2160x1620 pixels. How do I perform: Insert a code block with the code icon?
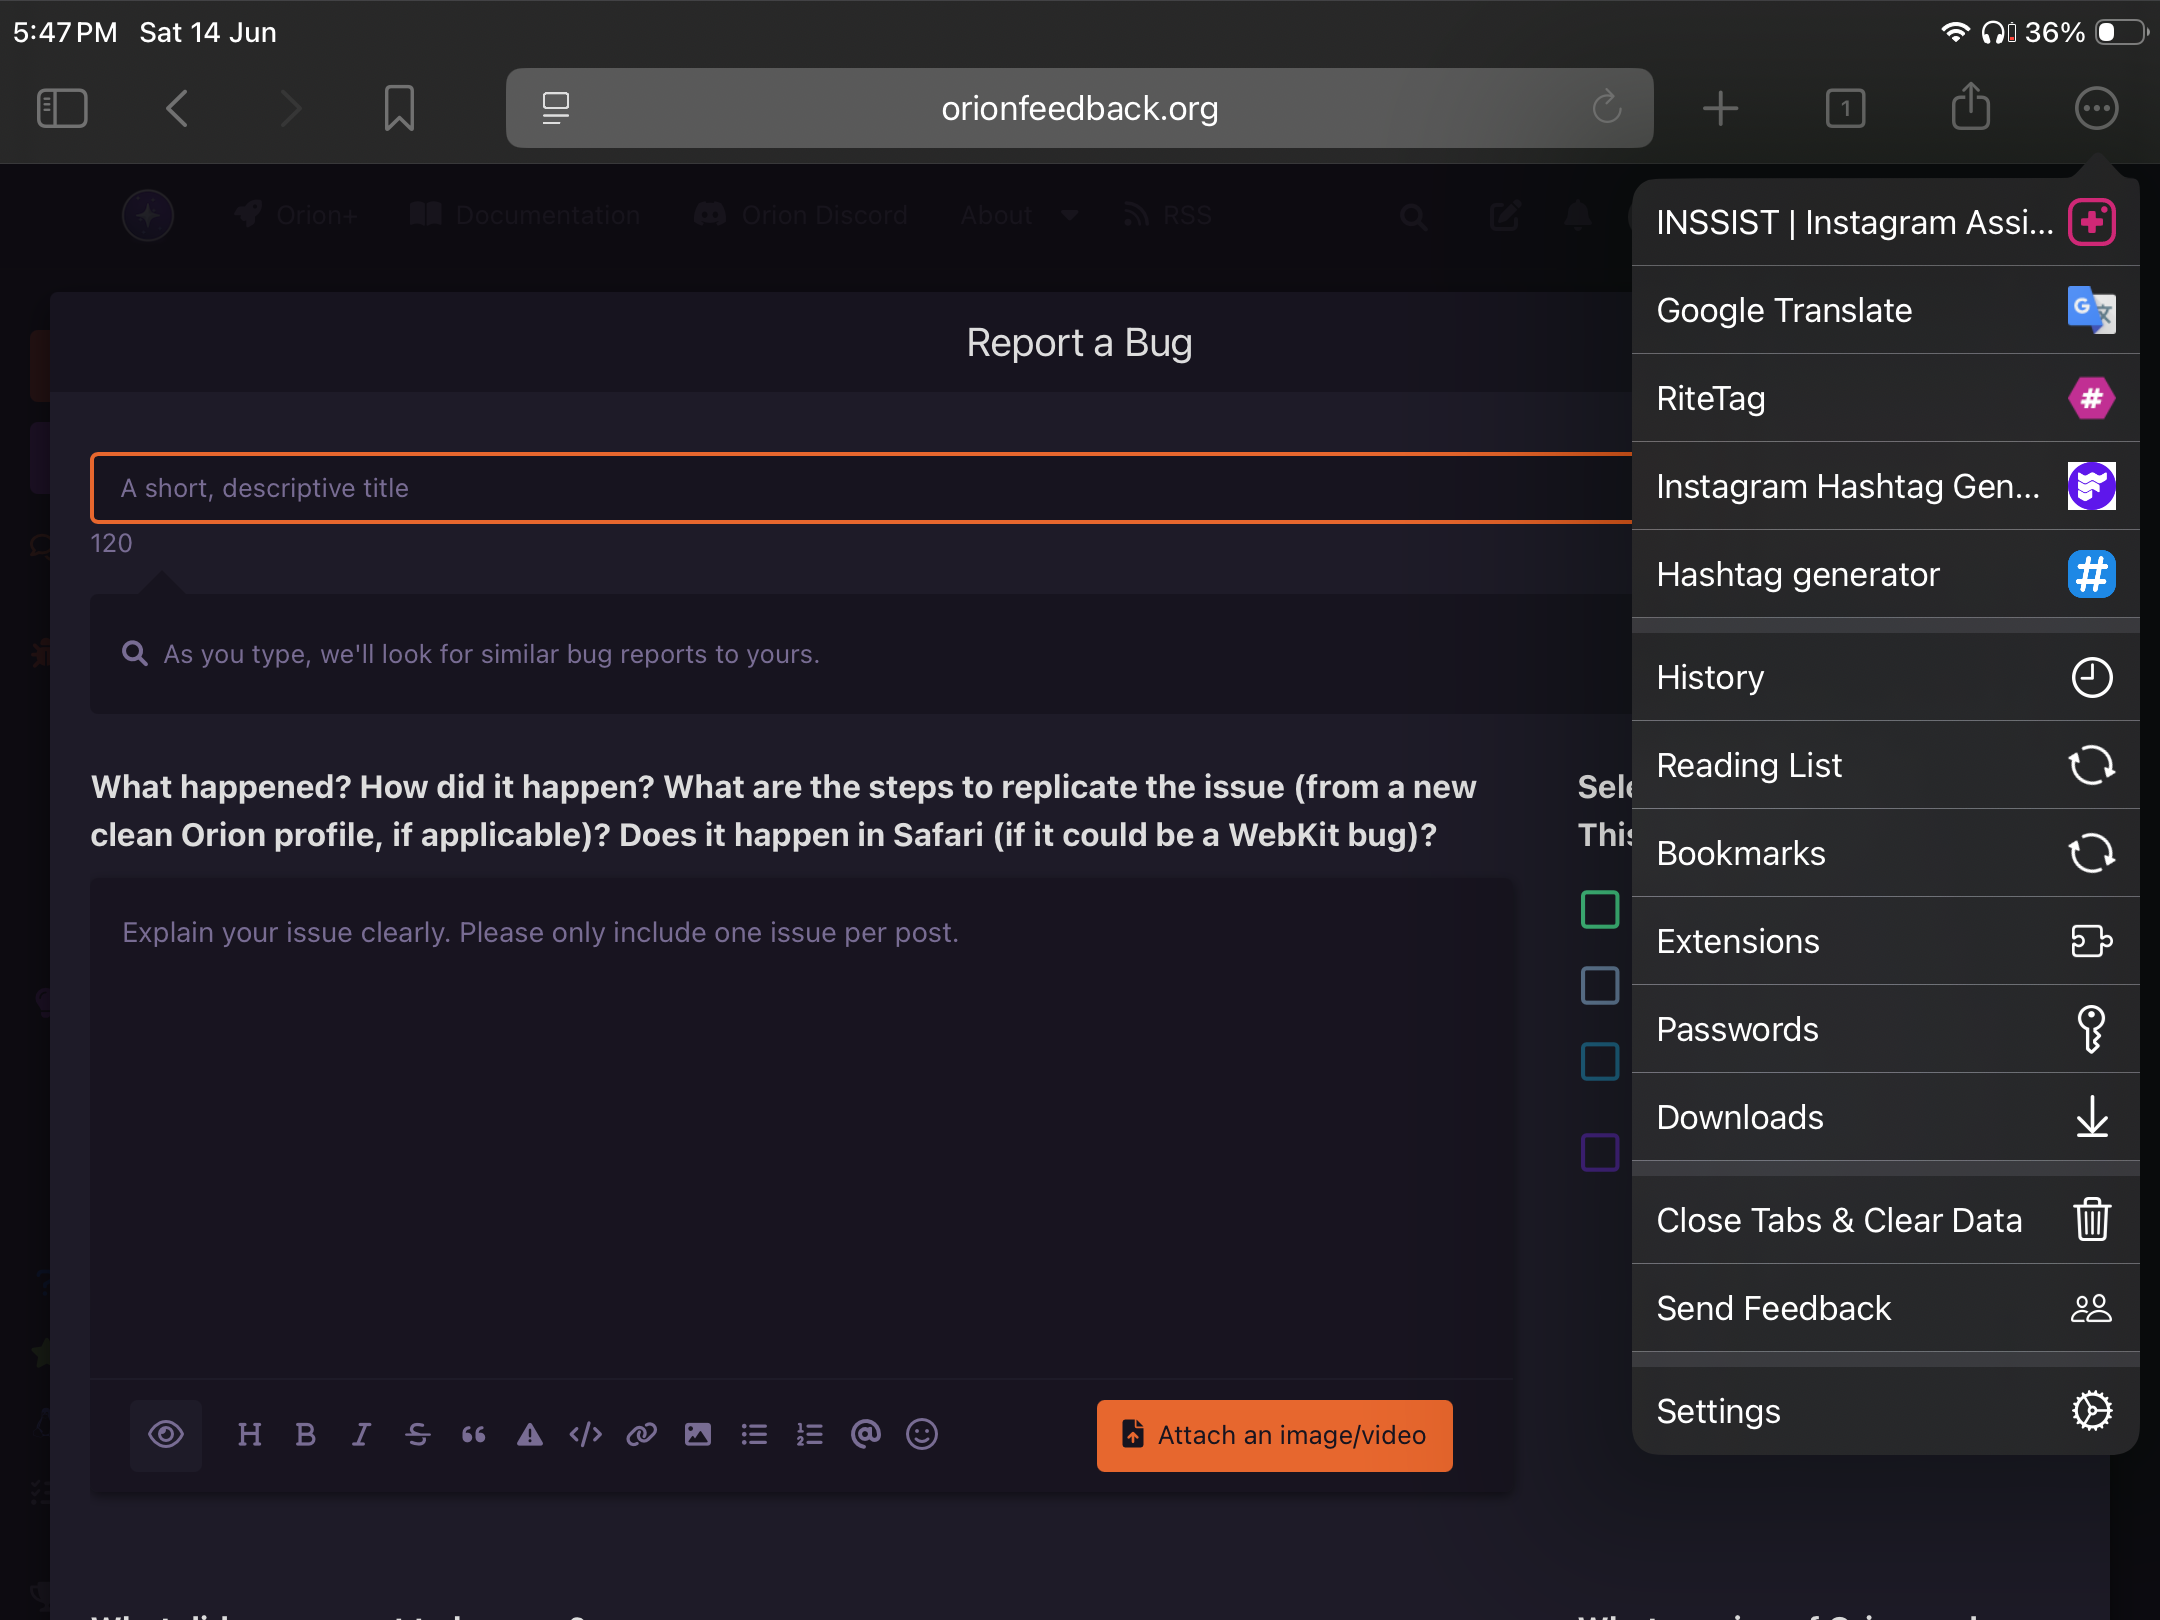pos(585,1435)
